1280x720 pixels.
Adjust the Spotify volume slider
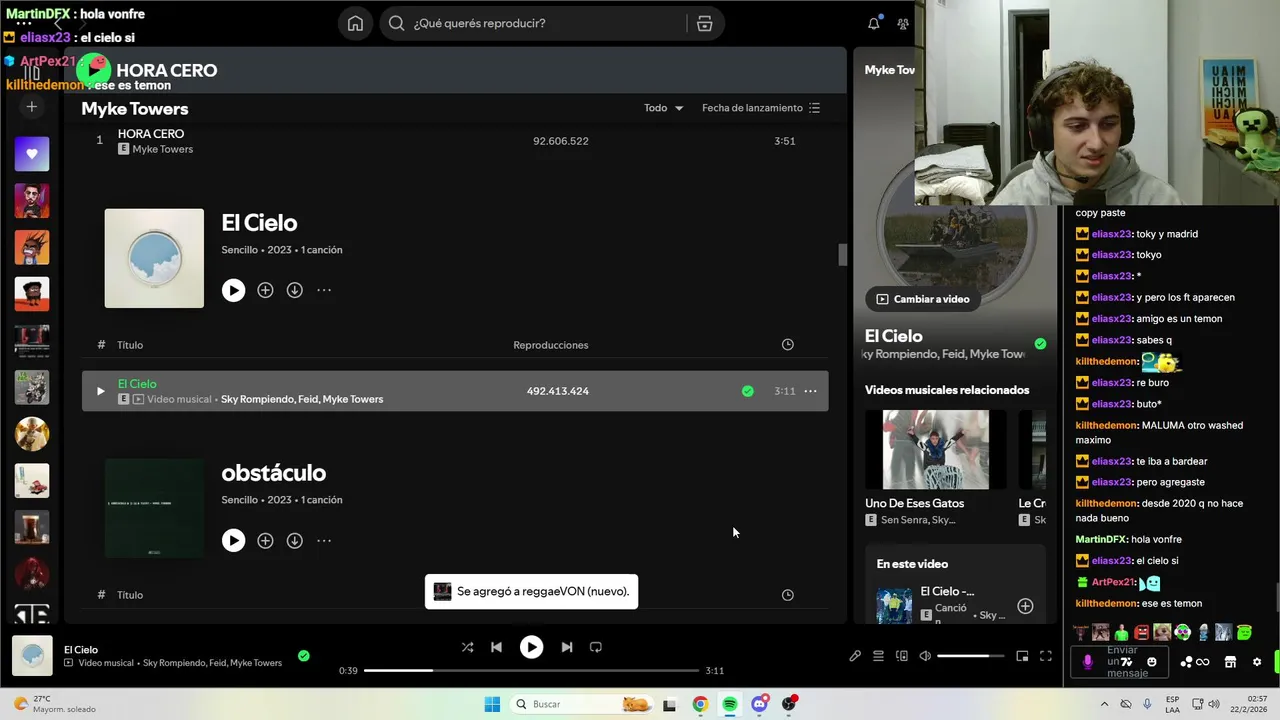[970, 656]
